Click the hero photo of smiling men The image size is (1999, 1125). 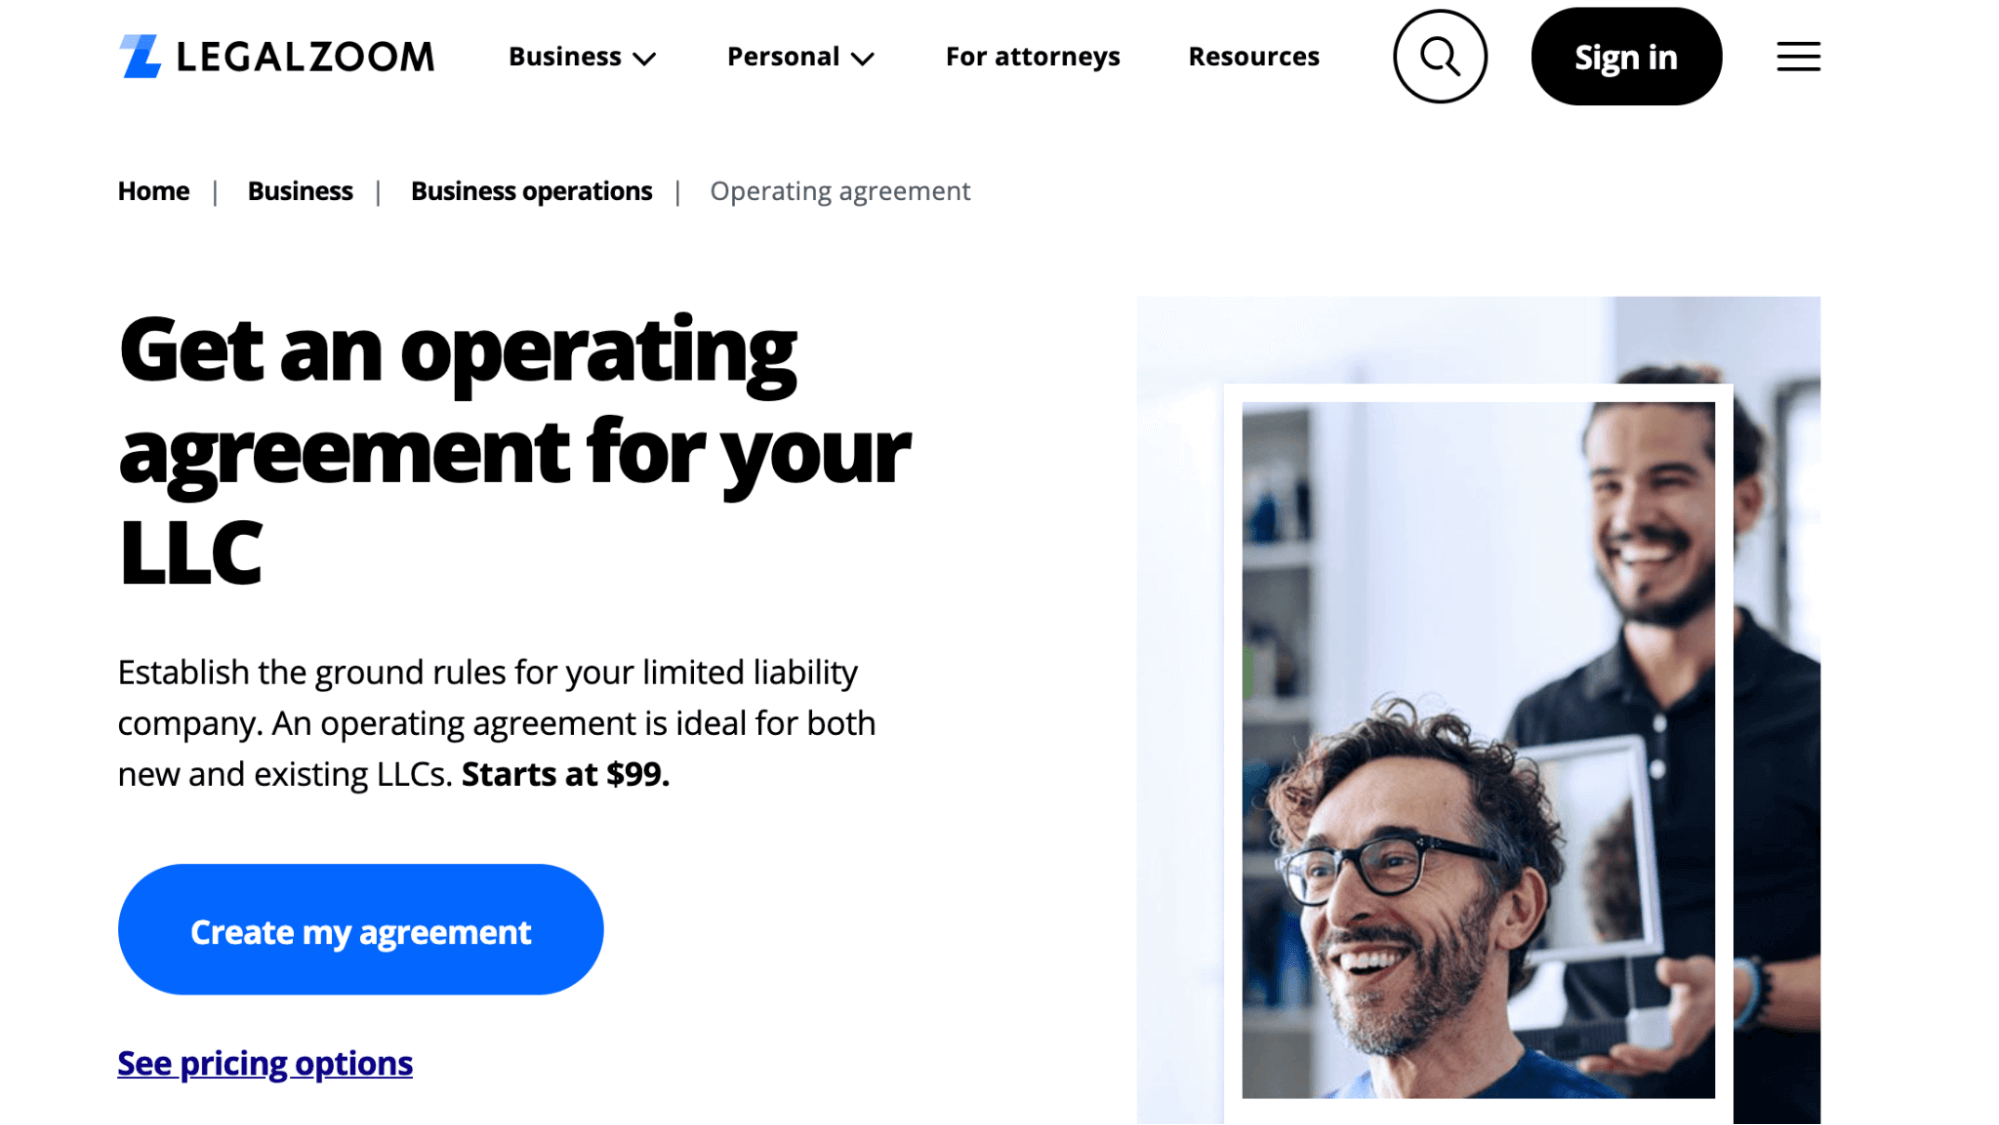[x=1478, y=710]
